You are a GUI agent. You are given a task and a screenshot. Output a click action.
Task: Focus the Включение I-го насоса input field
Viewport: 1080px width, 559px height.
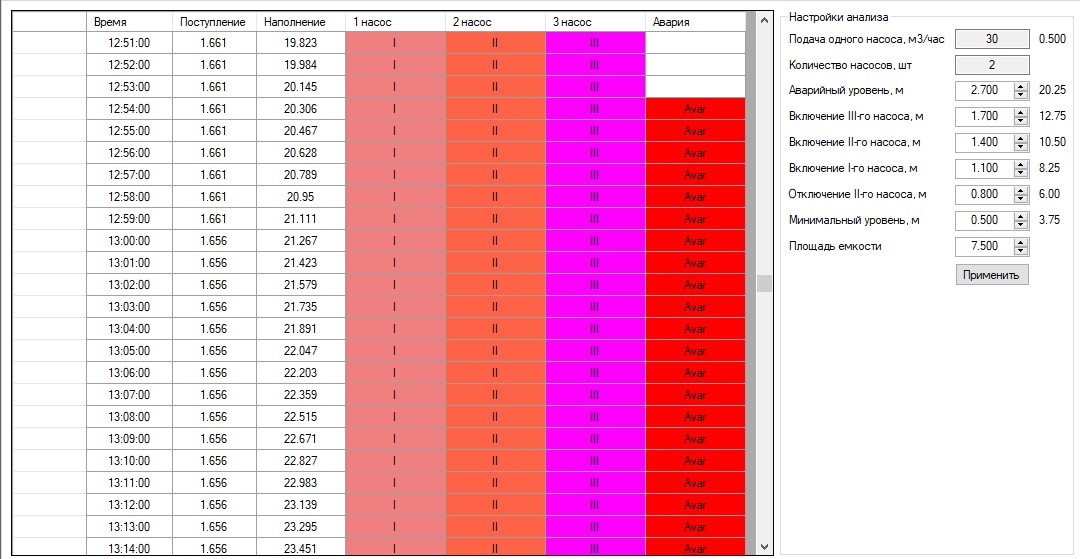pyautogui.click(x=984, y=169)
